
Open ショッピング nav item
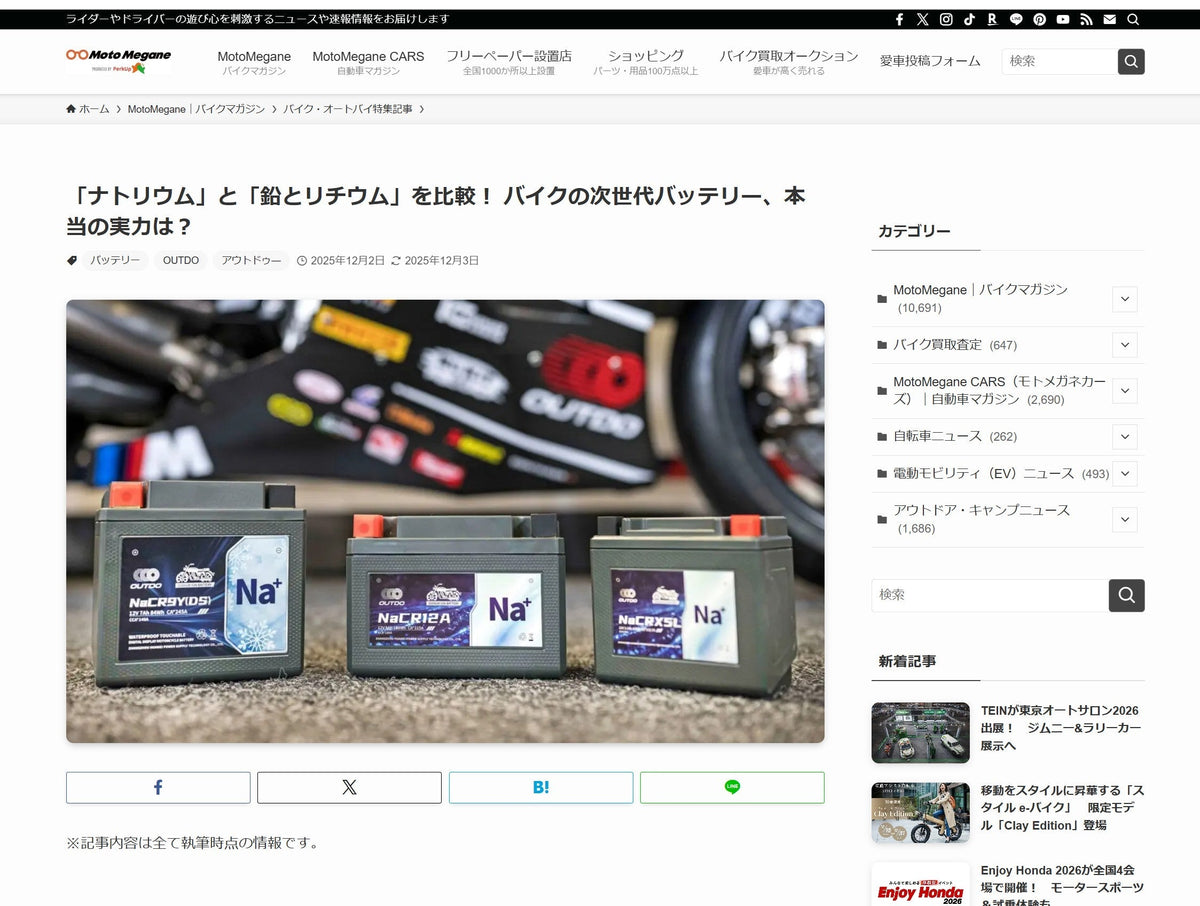click(x=646, y=62)
